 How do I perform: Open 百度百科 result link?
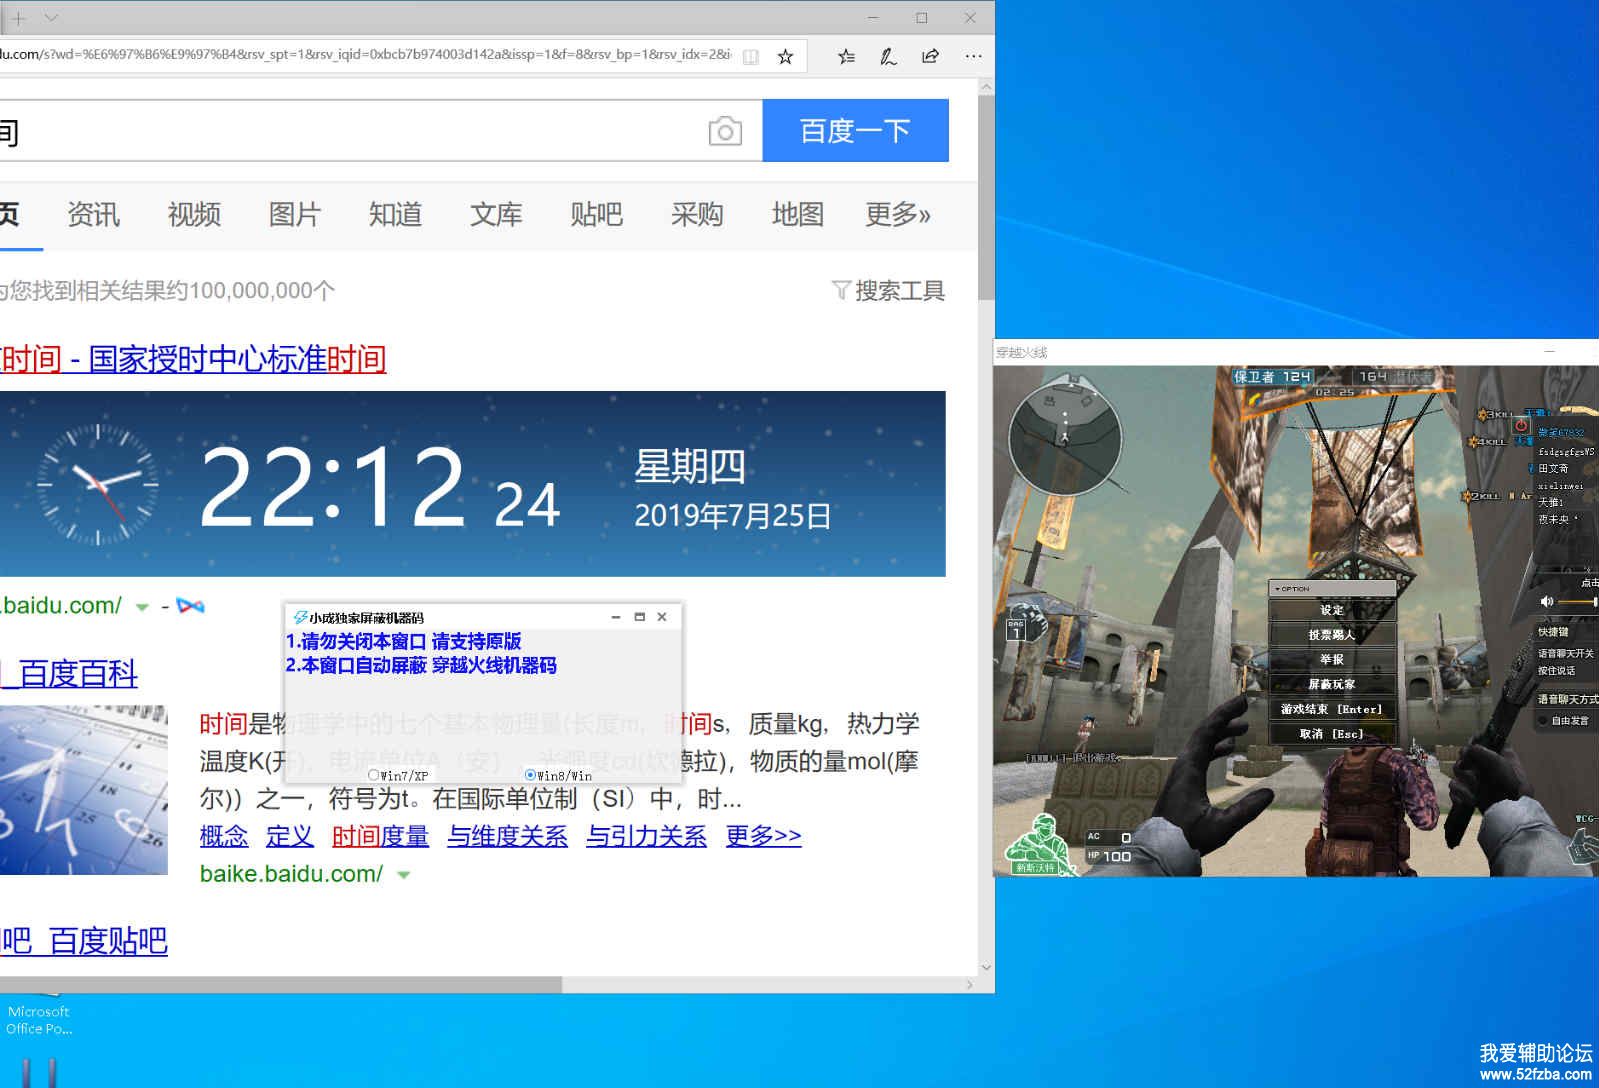tap(69, 674)
